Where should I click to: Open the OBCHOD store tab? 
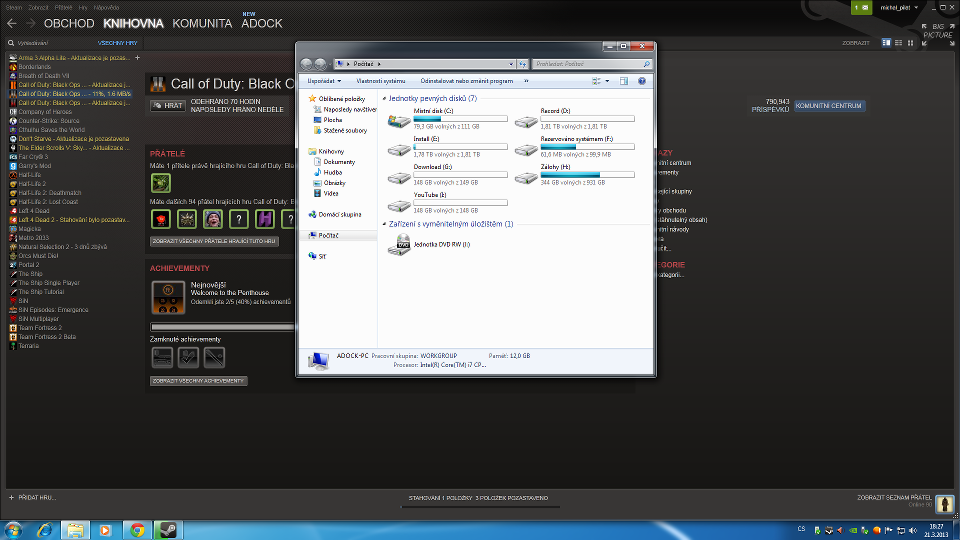(x=69, y=23)
